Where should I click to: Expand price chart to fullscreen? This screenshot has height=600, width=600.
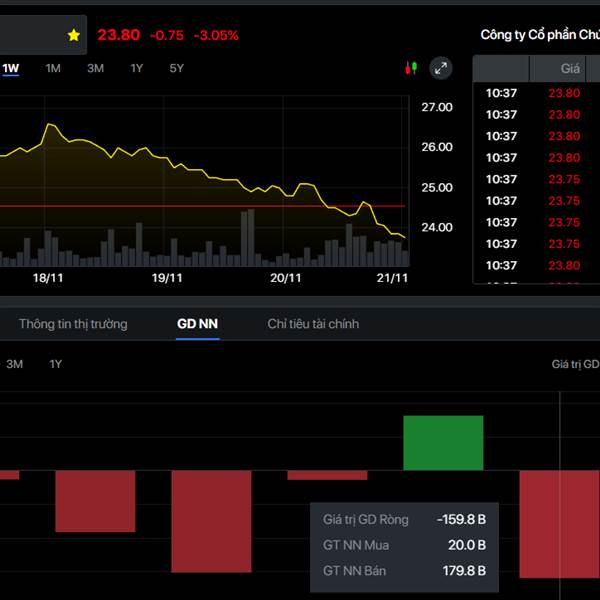441,68
